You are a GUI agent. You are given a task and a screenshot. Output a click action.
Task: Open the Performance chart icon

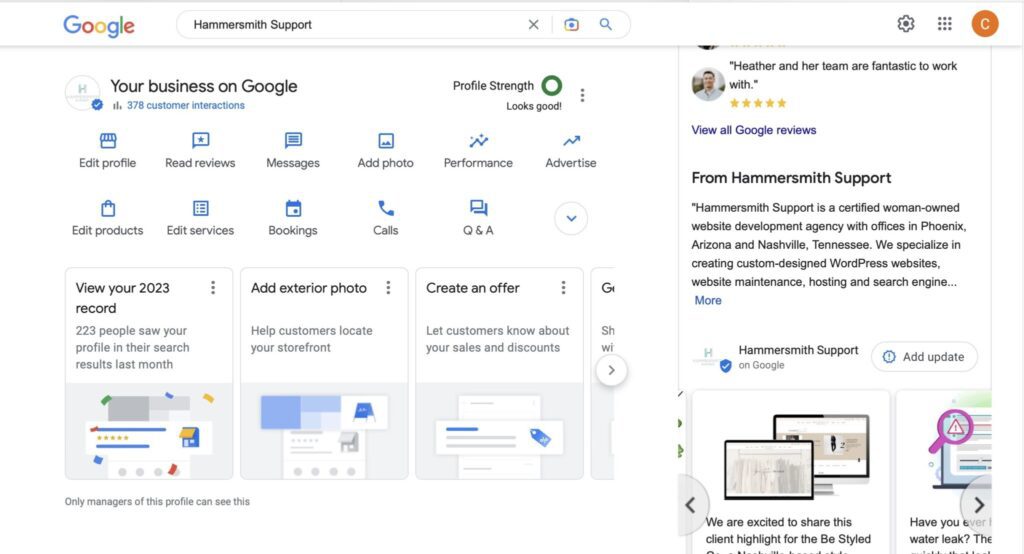tap(479, 140)
